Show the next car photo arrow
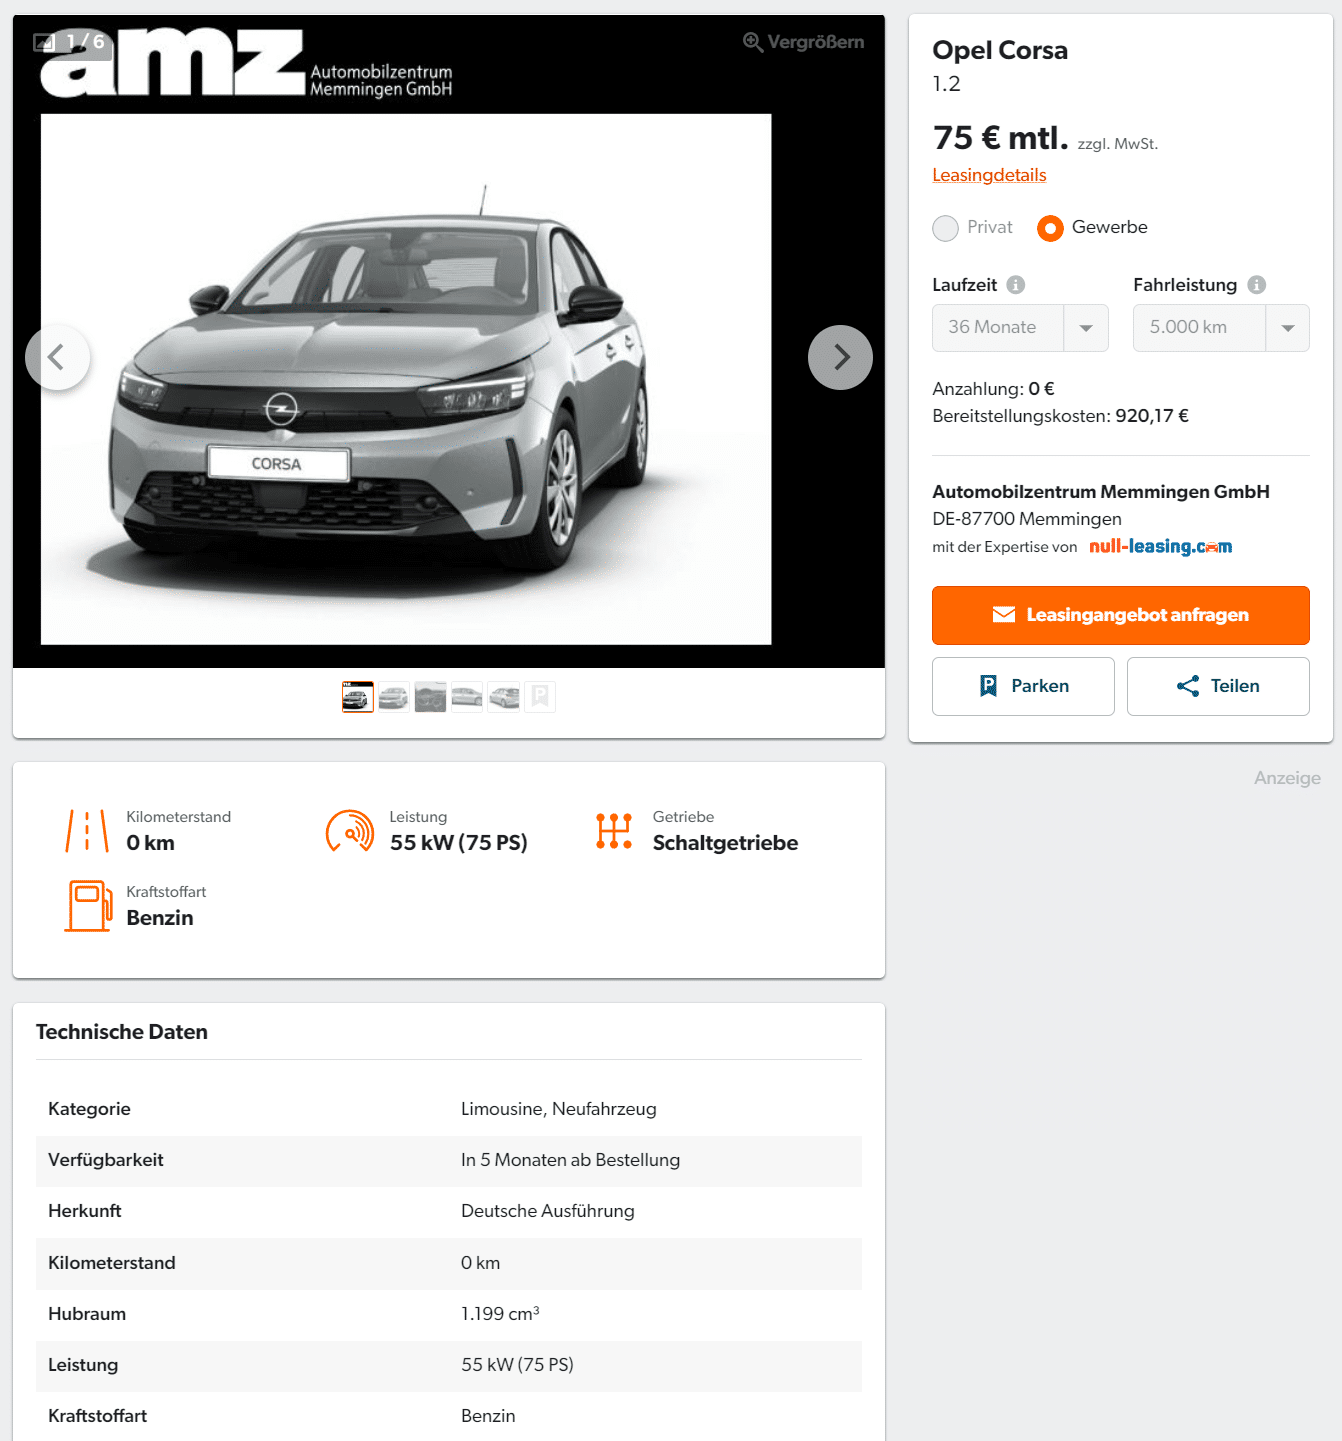 coord(840,357)
